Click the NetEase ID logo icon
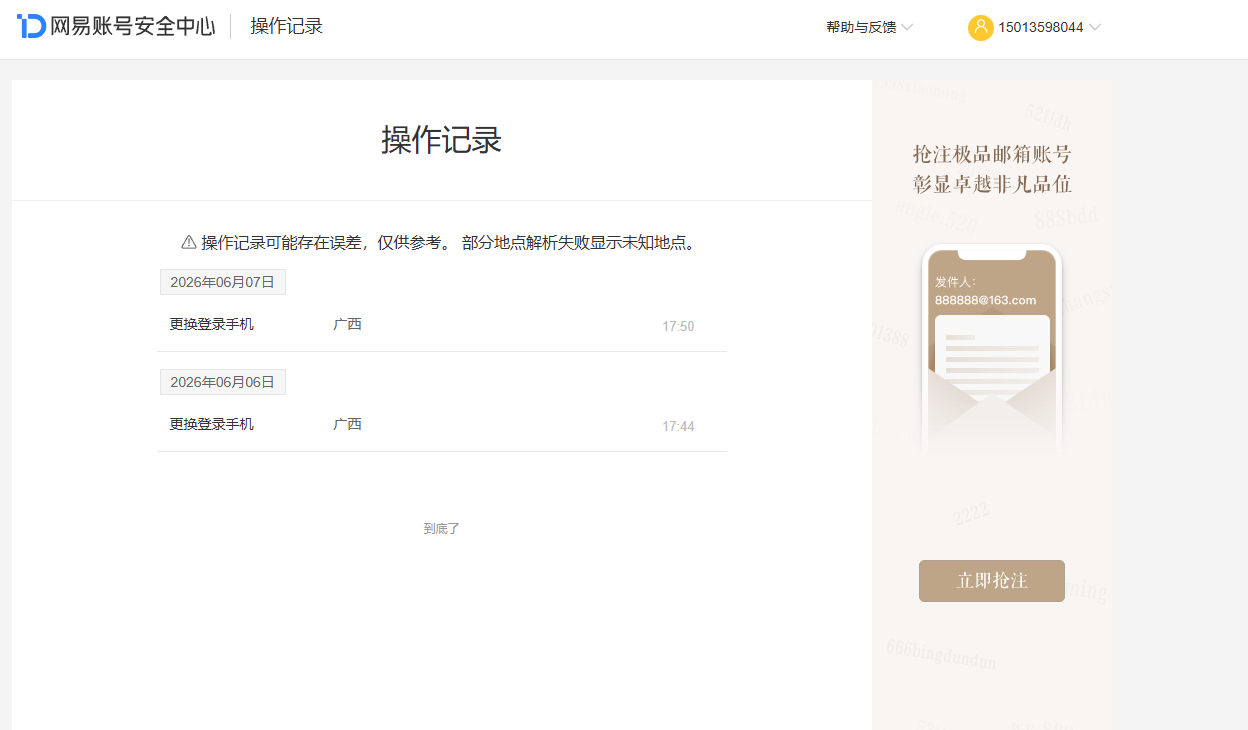1248x730 pixels. 31,26
